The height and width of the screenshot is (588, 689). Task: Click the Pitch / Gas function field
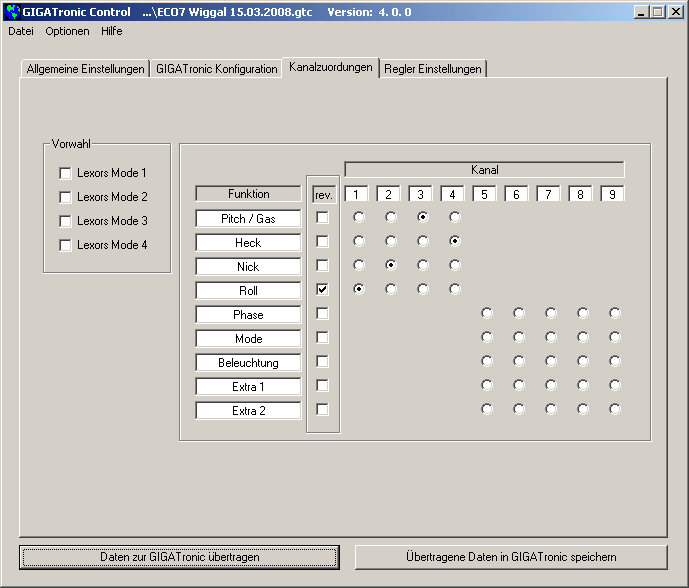coord(248,218)
